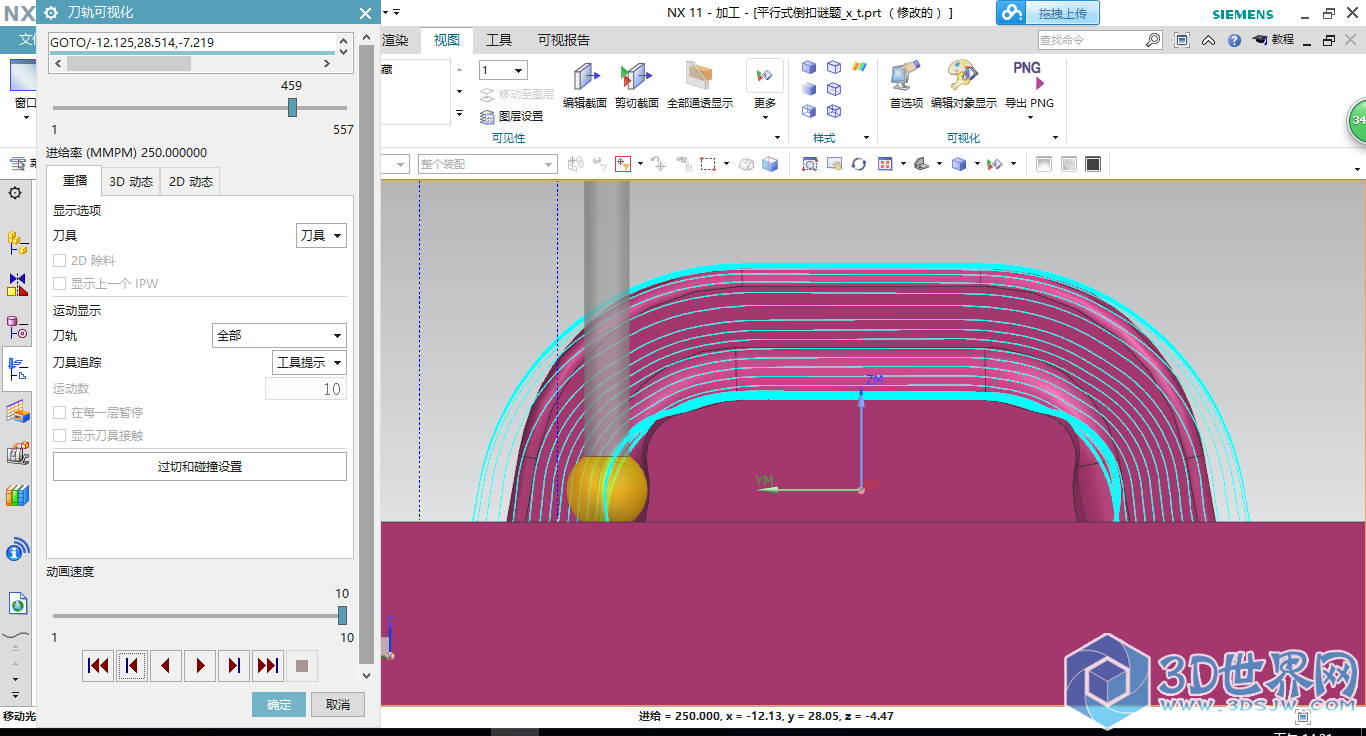The height and width of the screenshot is (736, 1366).
Task: Open the tool (刀具) display dropdown
Action: coord(321,236)
